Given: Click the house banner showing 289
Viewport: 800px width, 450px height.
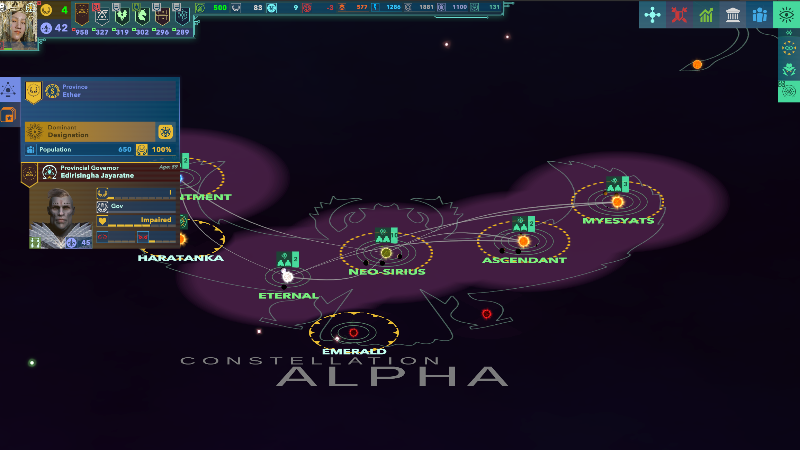Looking at the screenshot, I should point(182,15).
